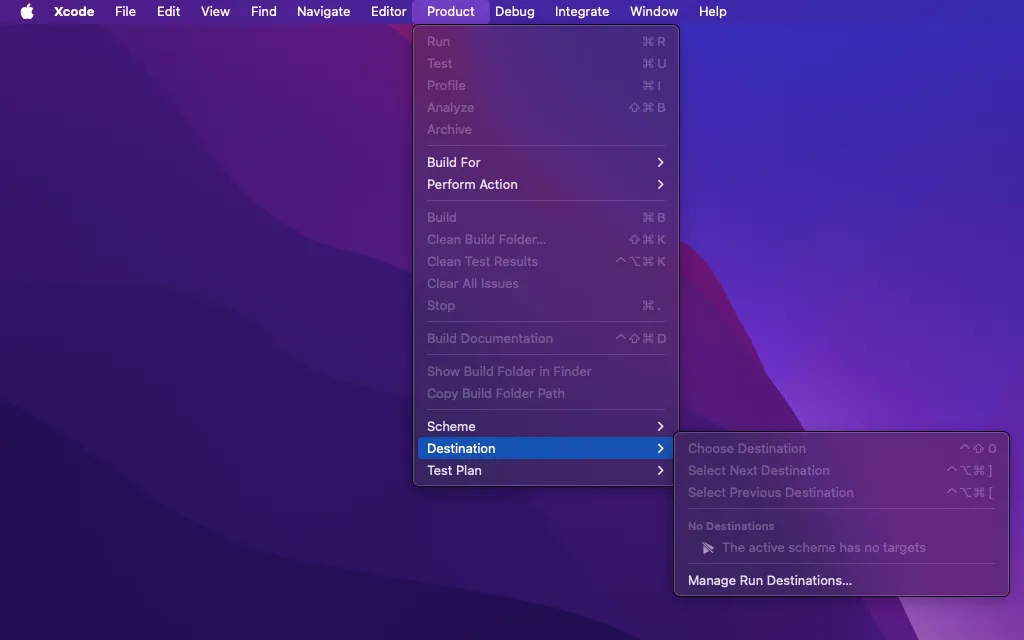Click Copy Build Folder Path
The image size is (1024, 640).
pos(545,393)
